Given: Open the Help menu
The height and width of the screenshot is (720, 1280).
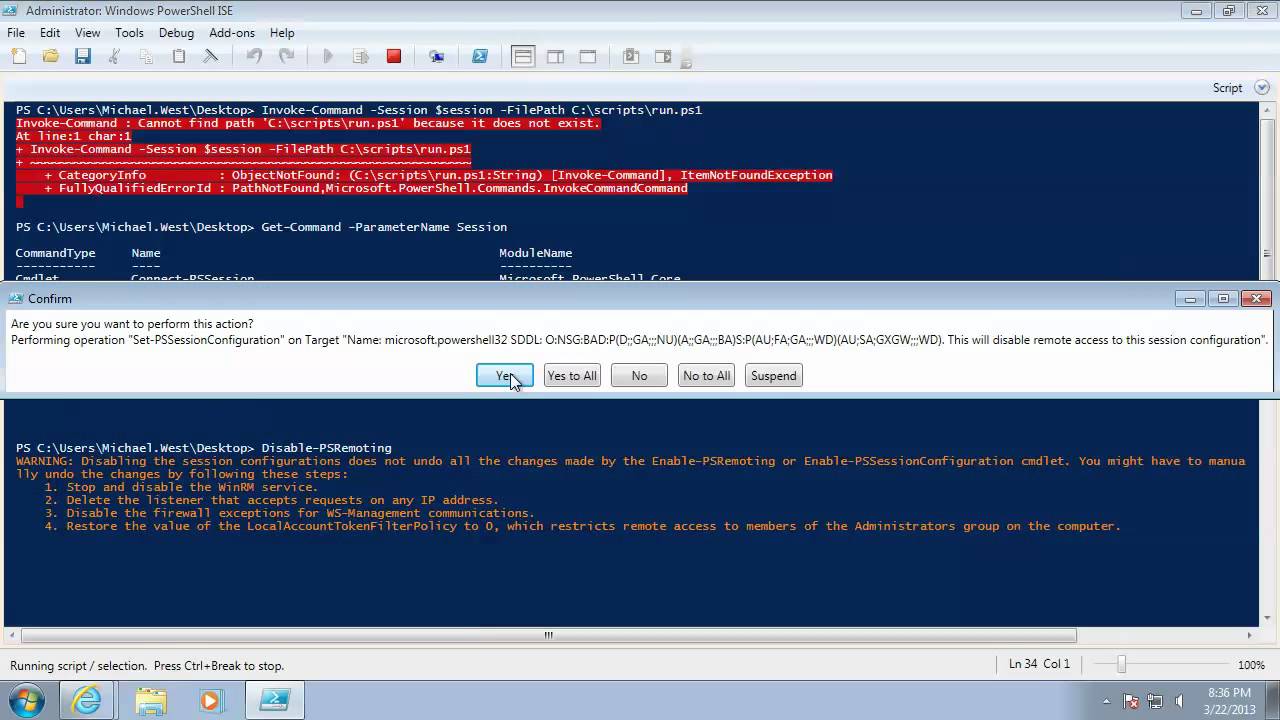Looking at the screenshot, I should click(282, 33).
